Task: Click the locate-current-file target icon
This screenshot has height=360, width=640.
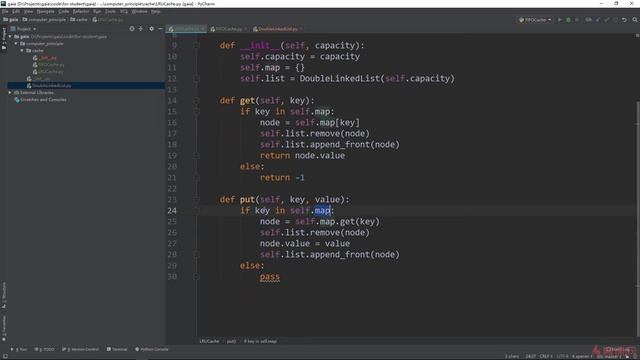Action: (131, 29)
